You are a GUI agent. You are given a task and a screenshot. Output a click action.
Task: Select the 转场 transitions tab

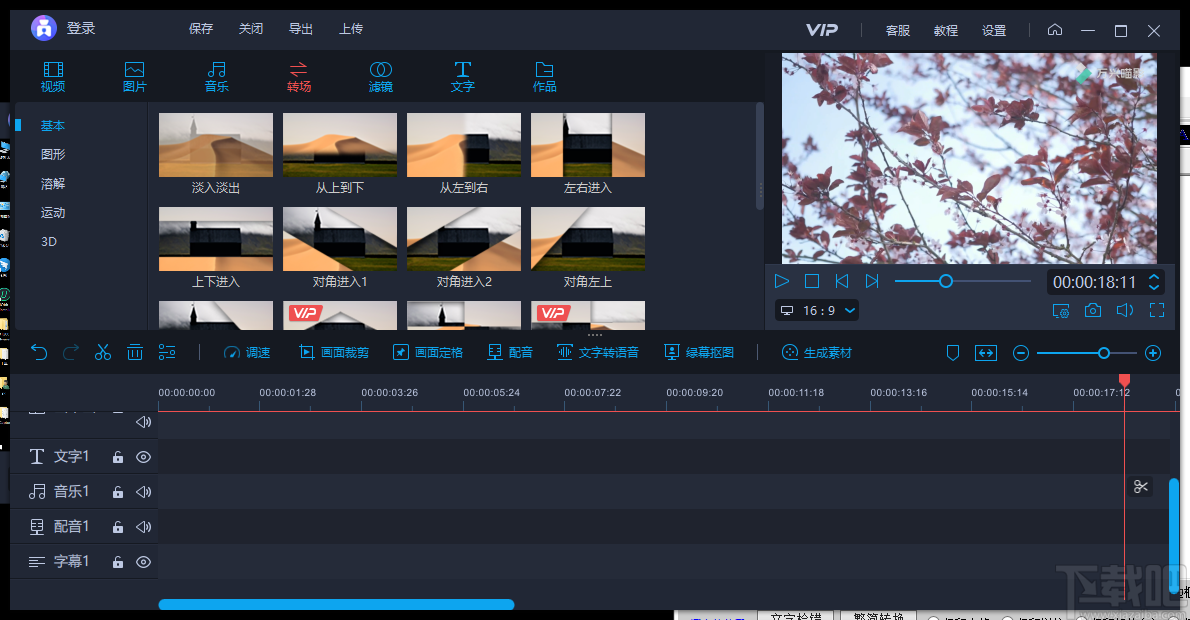298,77
